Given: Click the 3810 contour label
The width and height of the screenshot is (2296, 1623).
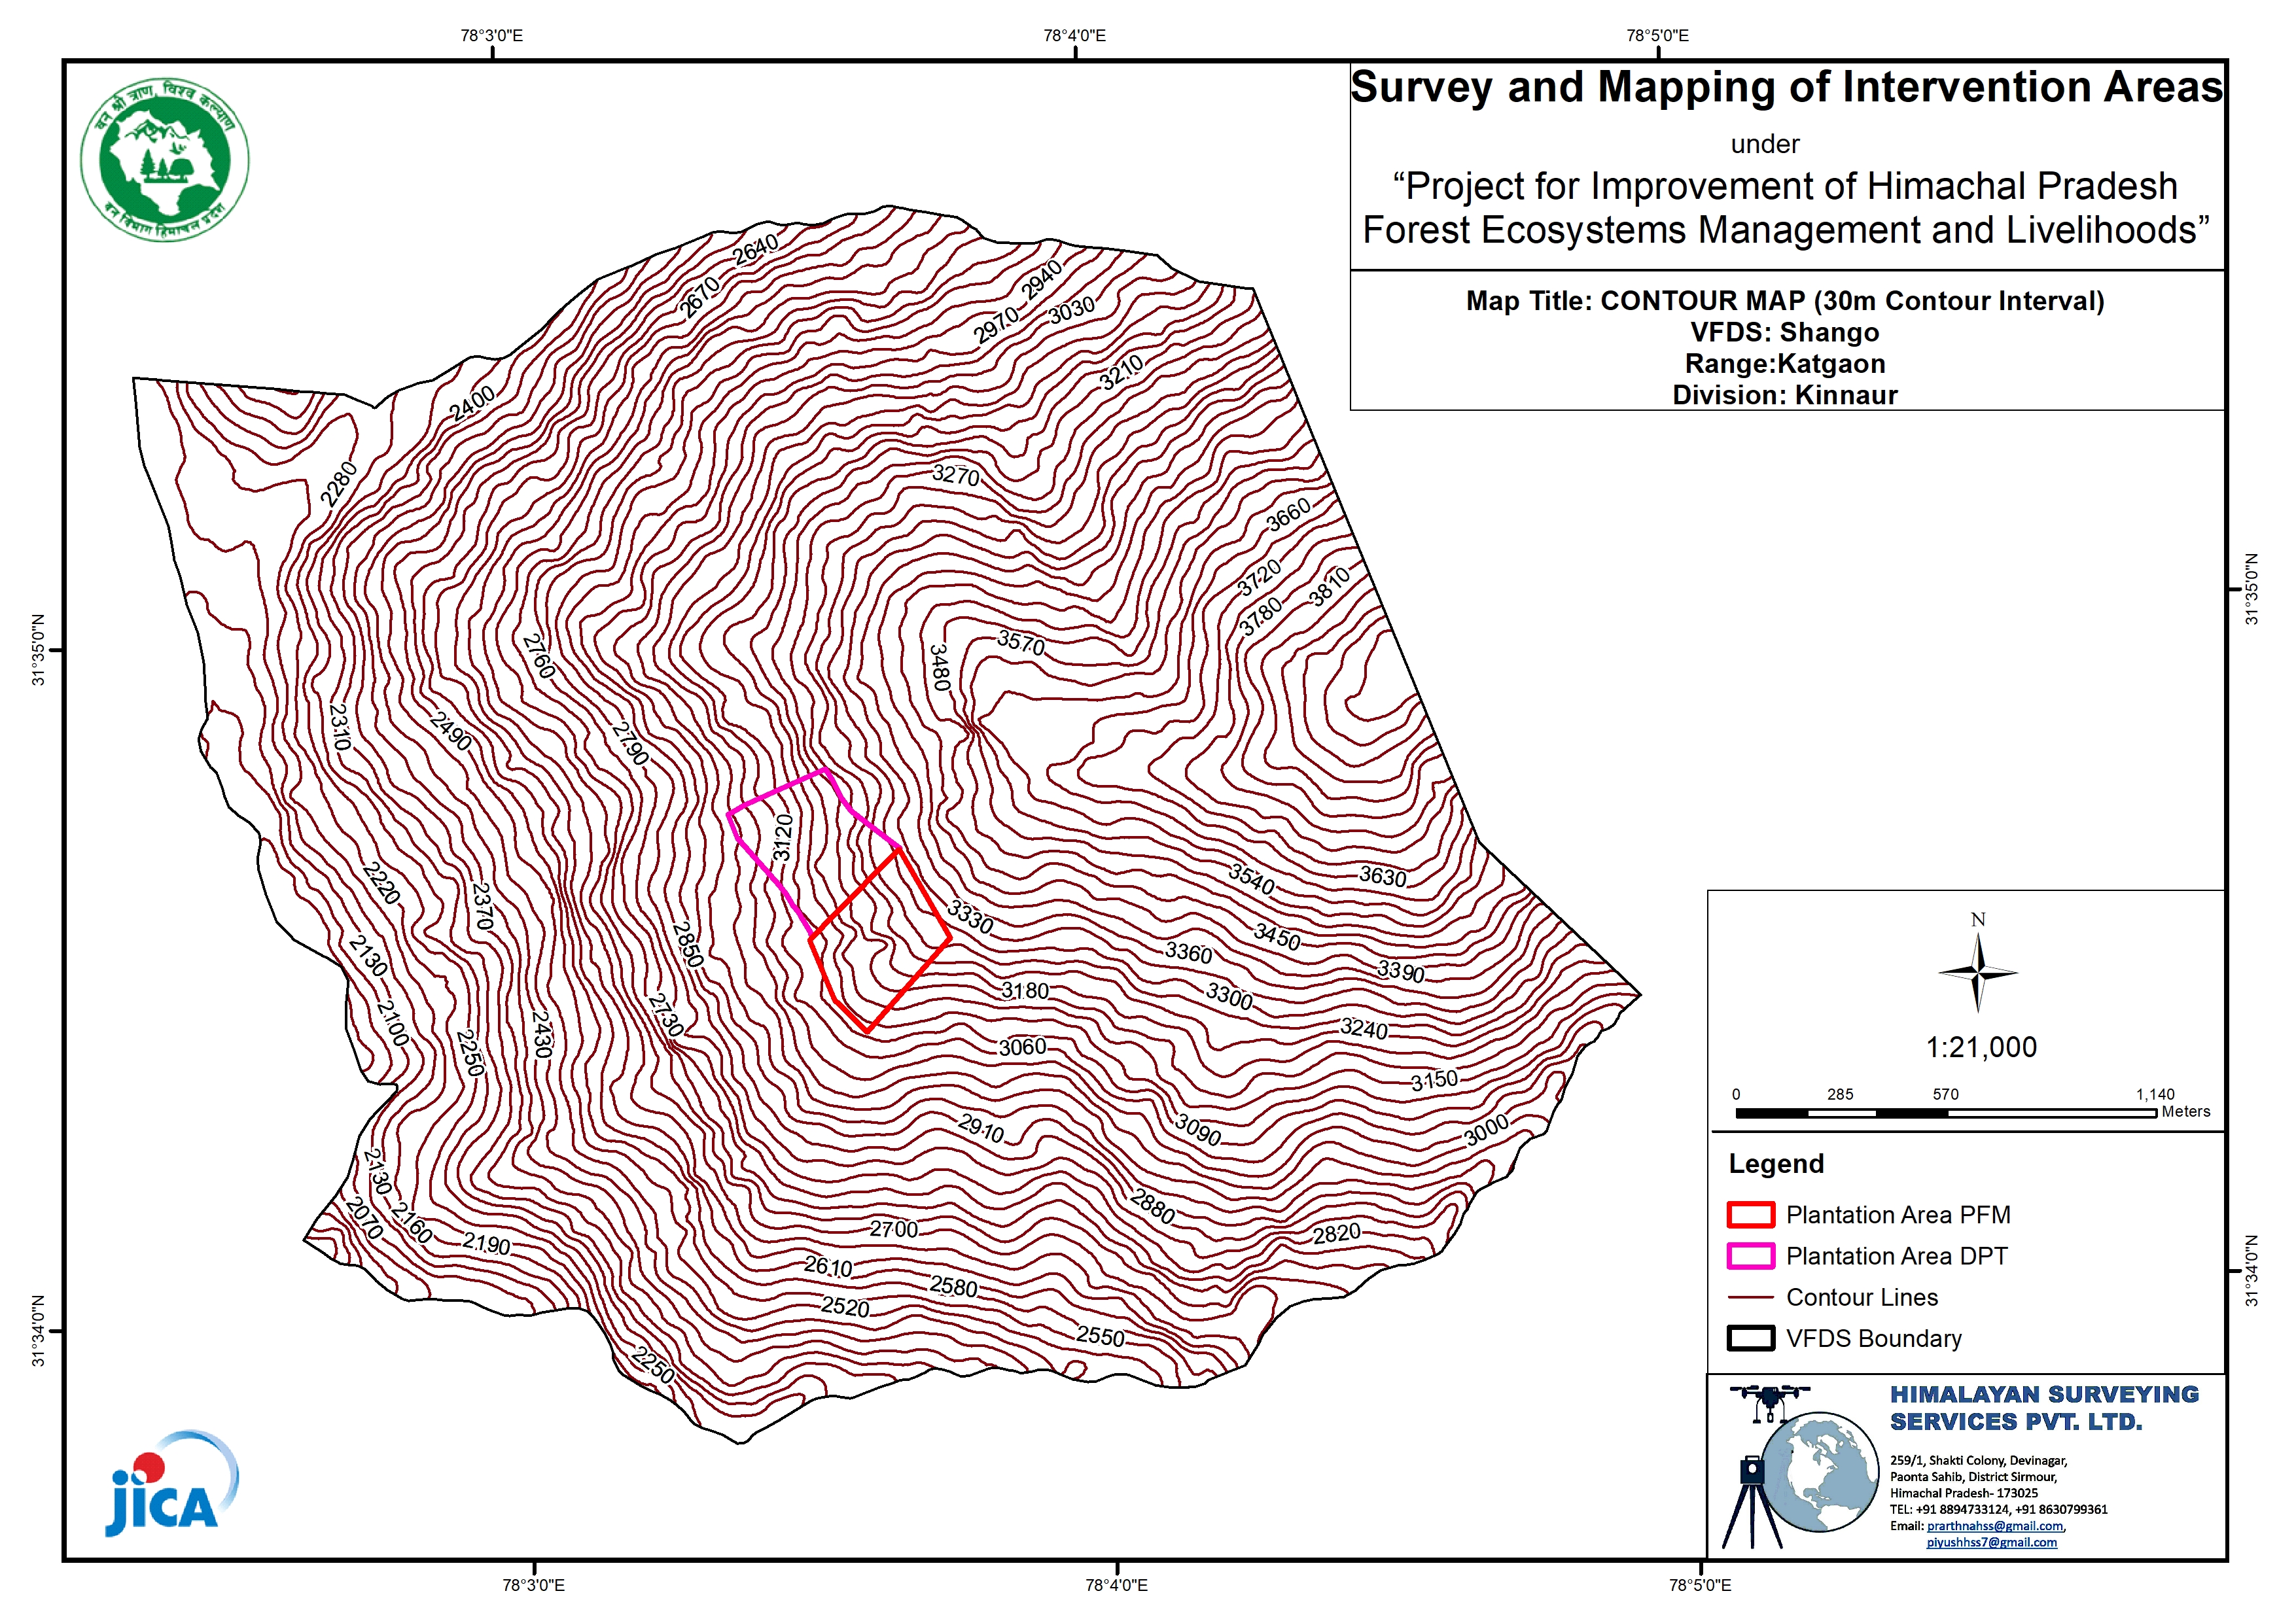Looking at the screenshot, I should click(x=1329, y=587).
